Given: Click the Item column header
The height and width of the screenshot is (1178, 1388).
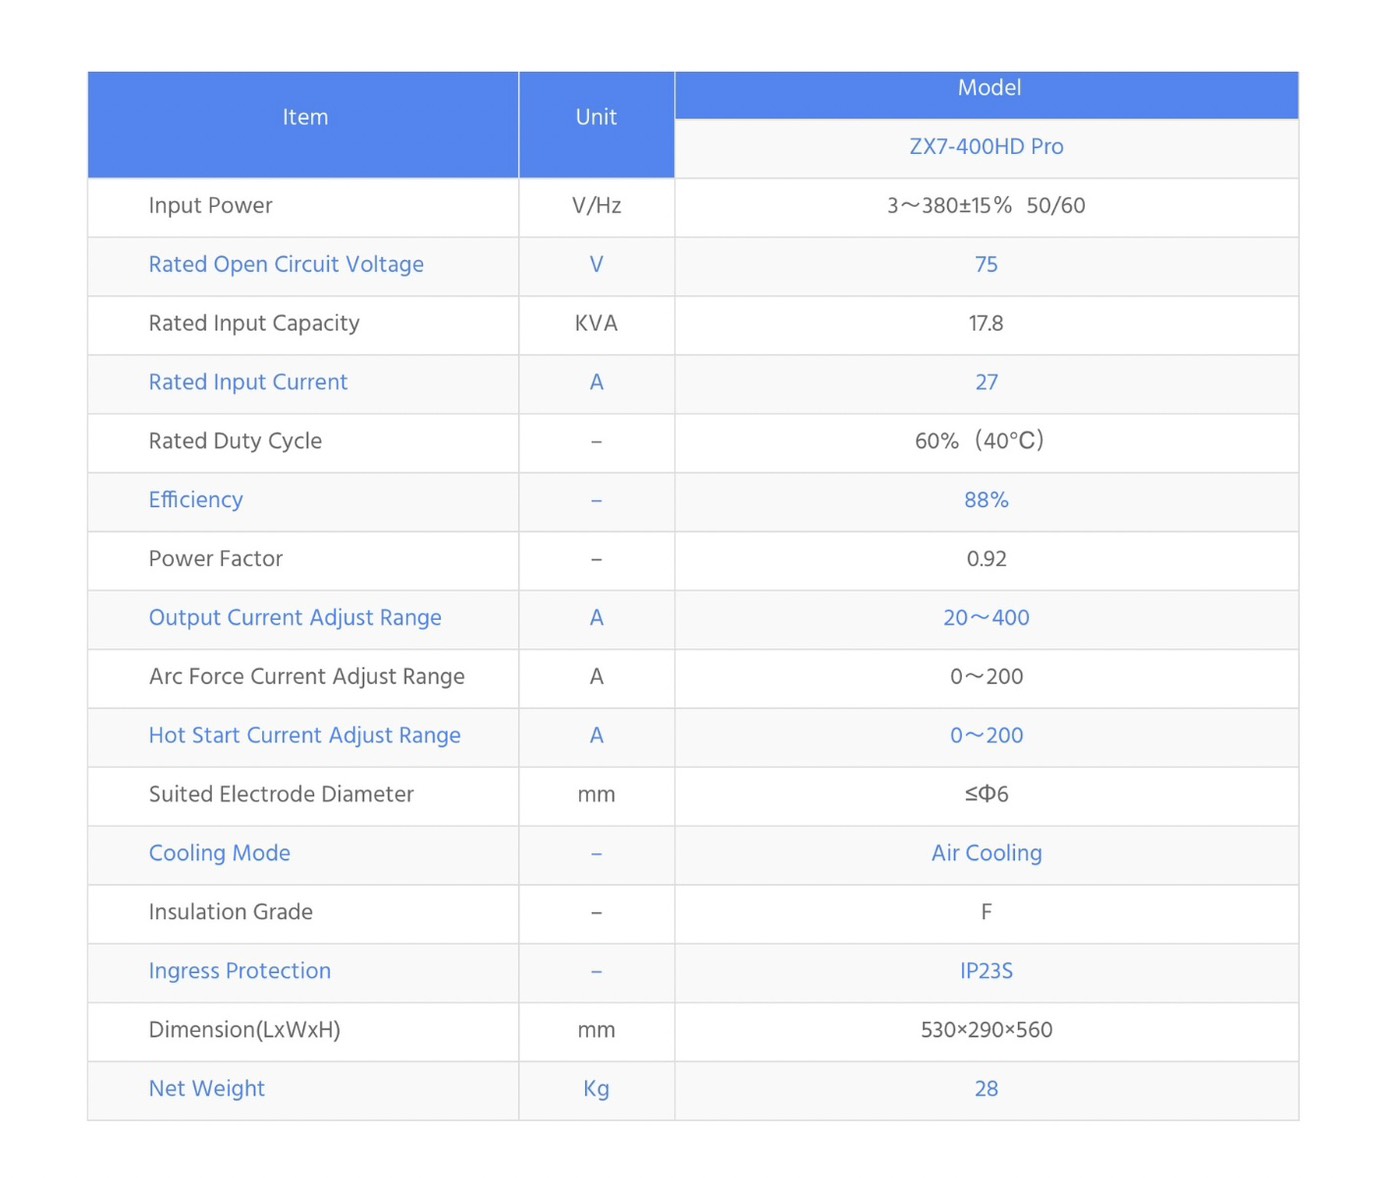Looking at the screenshot, I should [304, 118].
